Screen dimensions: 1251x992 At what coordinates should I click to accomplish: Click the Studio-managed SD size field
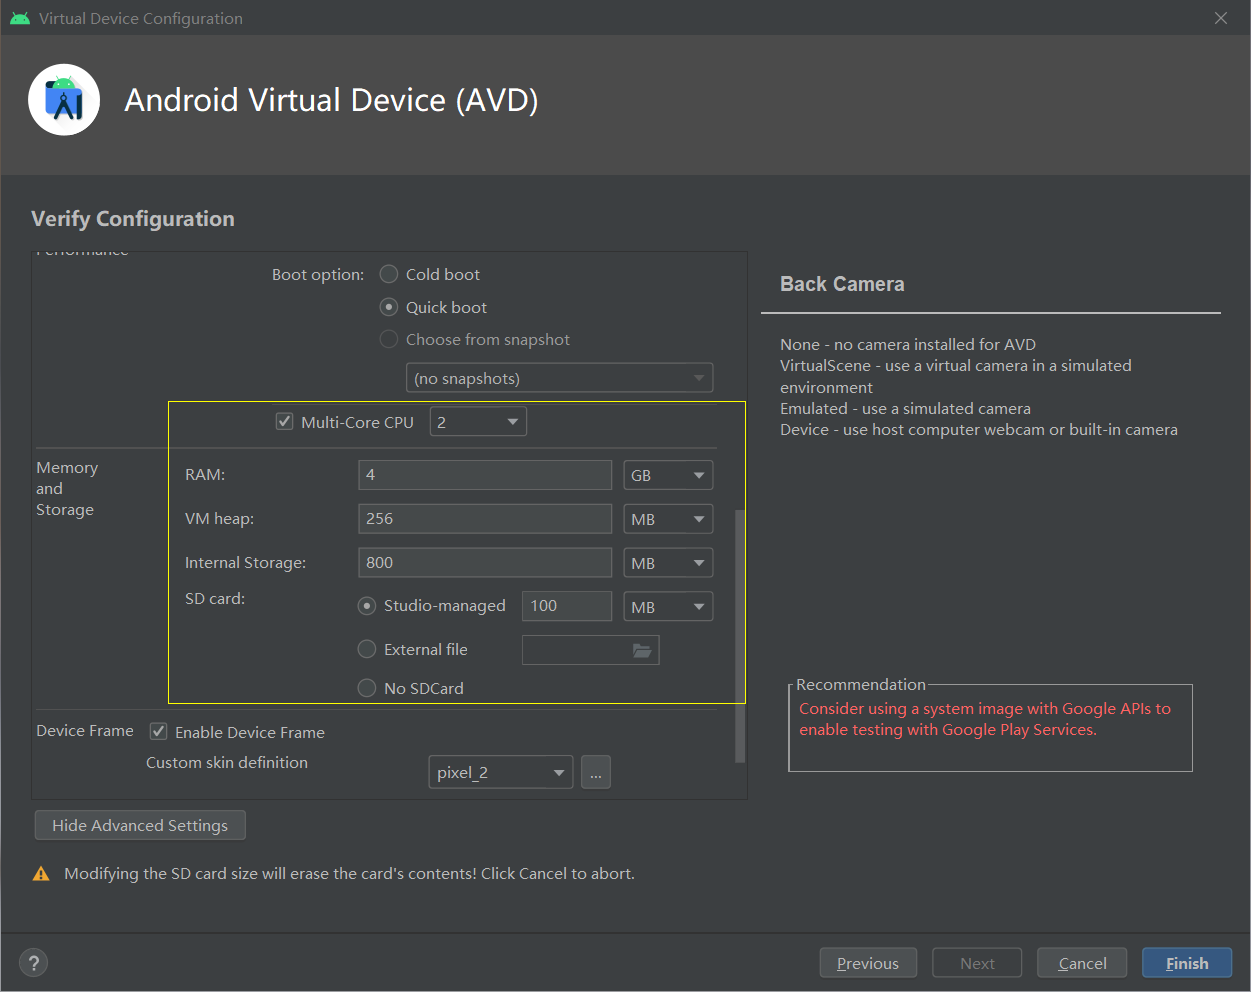(x=567, y=606)
